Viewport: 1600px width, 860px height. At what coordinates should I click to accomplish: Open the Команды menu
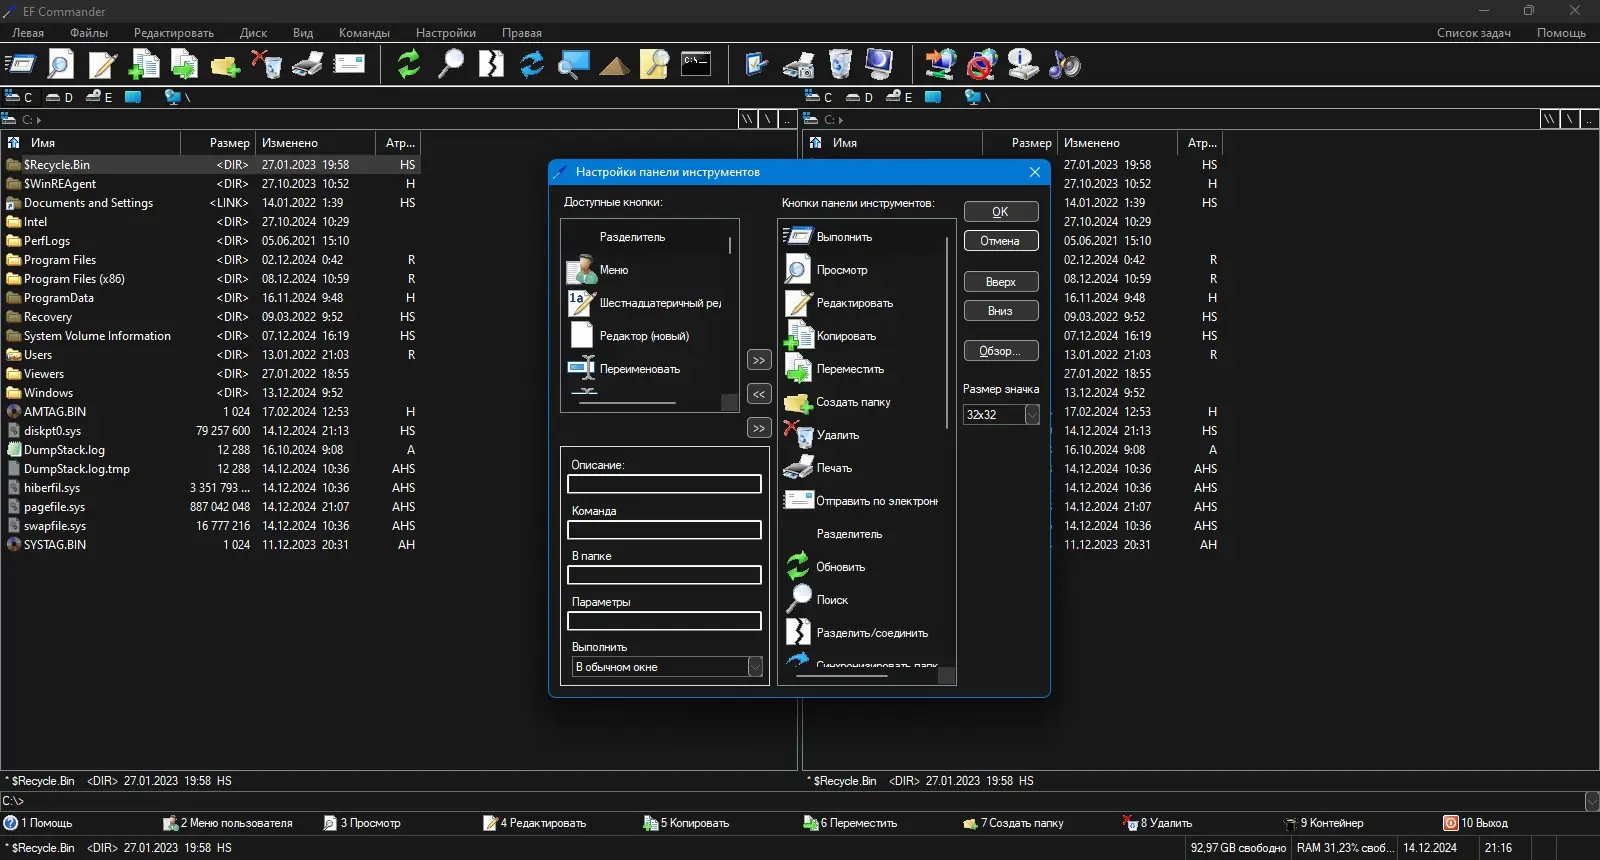364,33
